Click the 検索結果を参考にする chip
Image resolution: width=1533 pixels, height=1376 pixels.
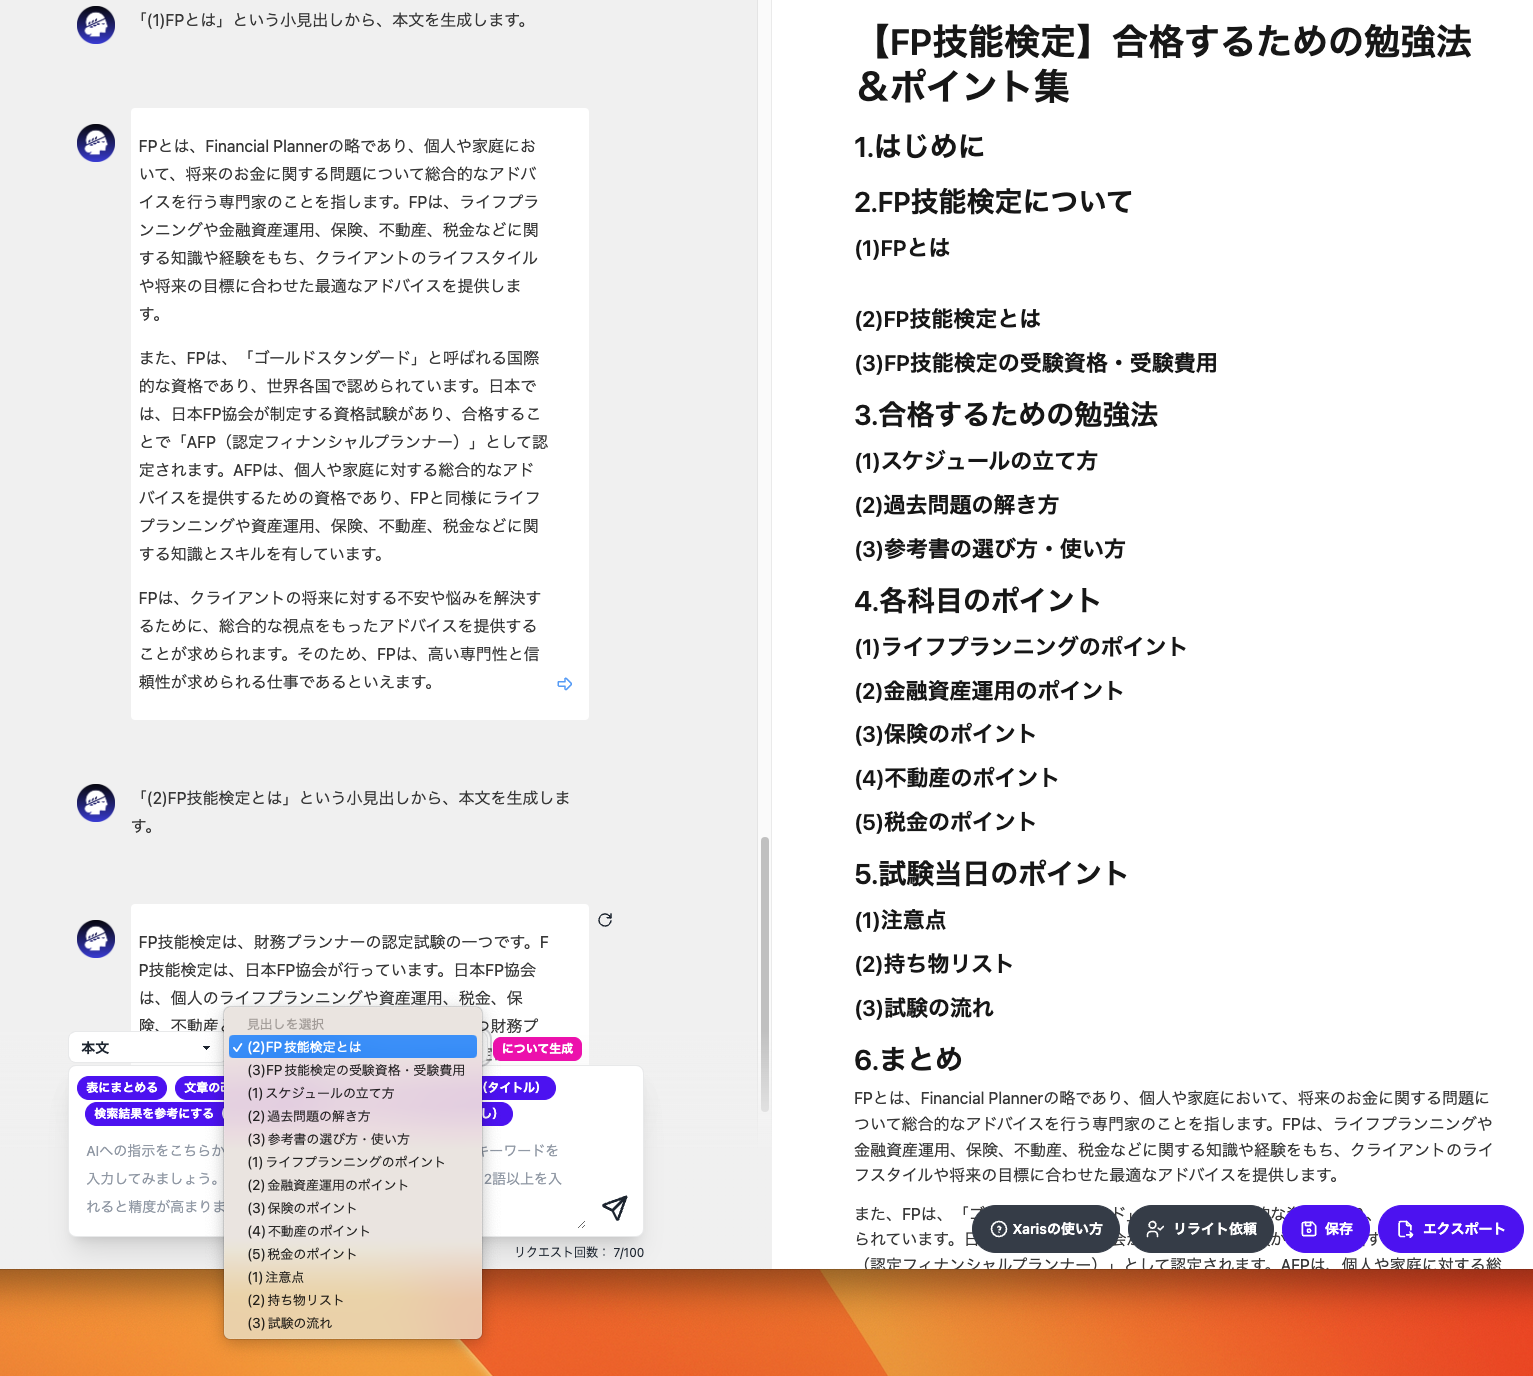(x=154, y=1114)
